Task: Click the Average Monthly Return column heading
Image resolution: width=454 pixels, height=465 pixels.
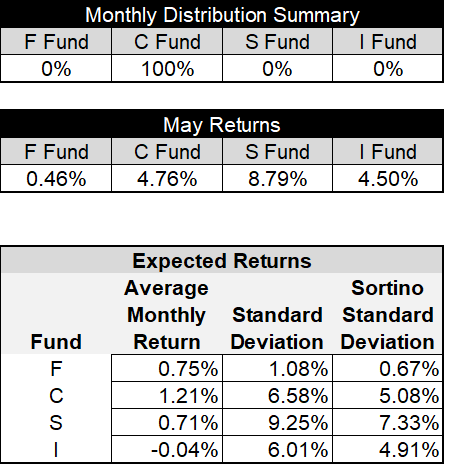Action: click(167, 315)
